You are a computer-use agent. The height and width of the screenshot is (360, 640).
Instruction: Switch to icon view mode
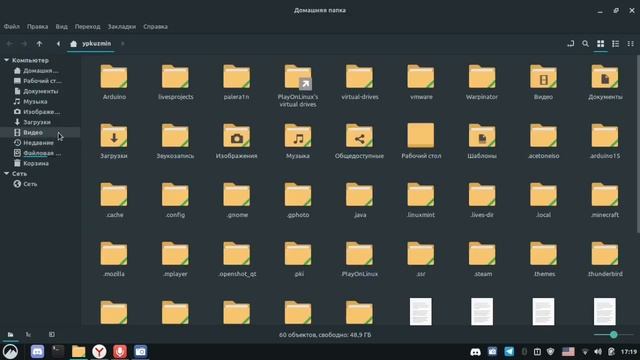[600, 44]
